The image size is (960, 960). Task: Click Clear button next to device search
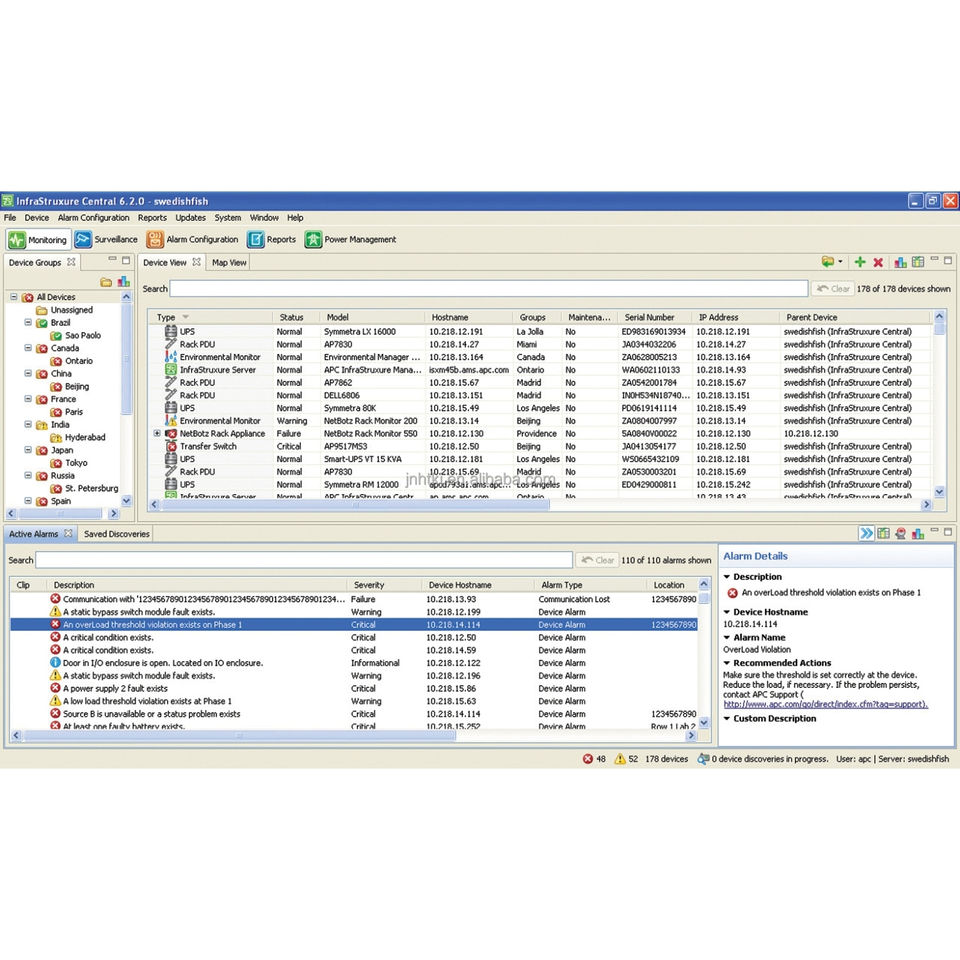pyautogui.click(x=833, y=288)
